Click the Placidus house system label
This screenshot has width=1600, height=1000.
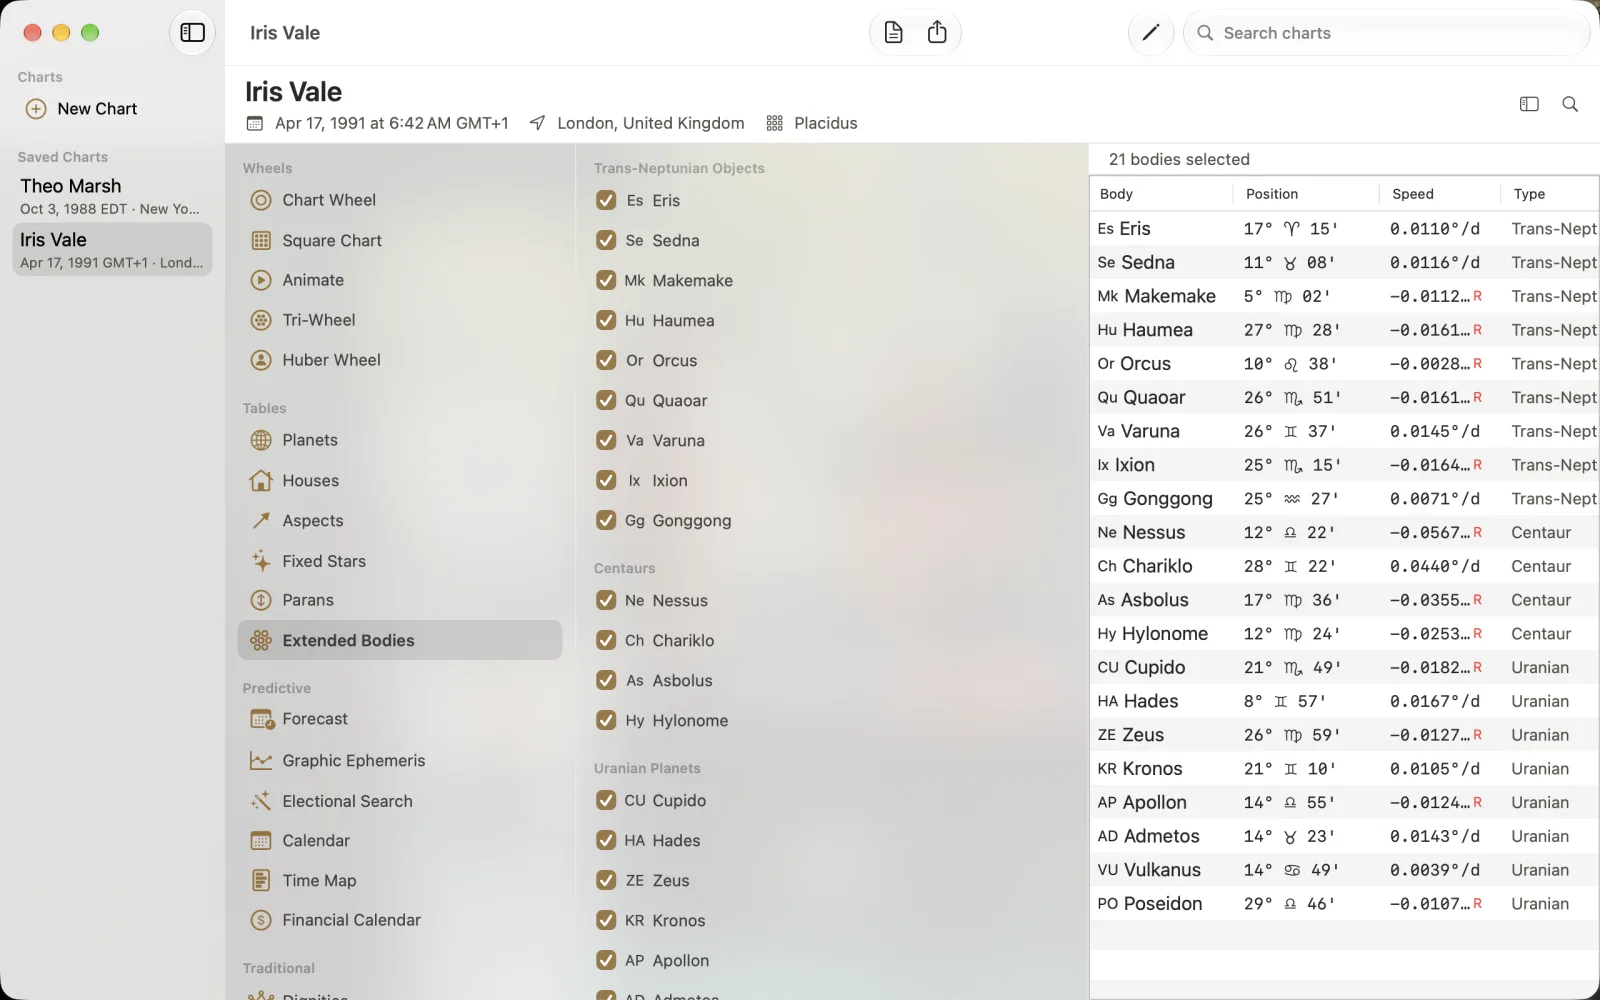tap(826, 123)
